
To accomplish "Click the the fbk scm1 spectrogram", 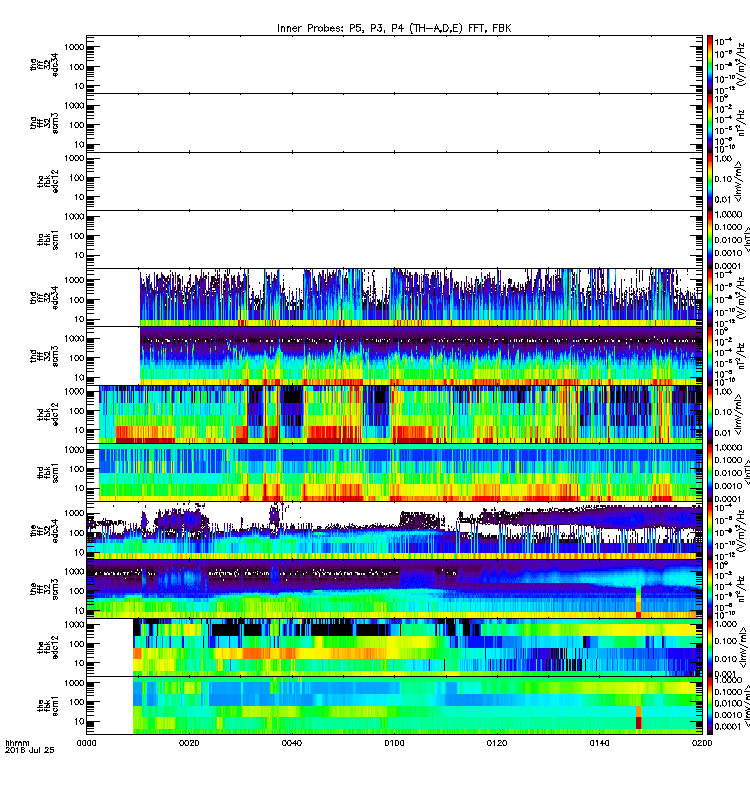I will click(394, 705).
